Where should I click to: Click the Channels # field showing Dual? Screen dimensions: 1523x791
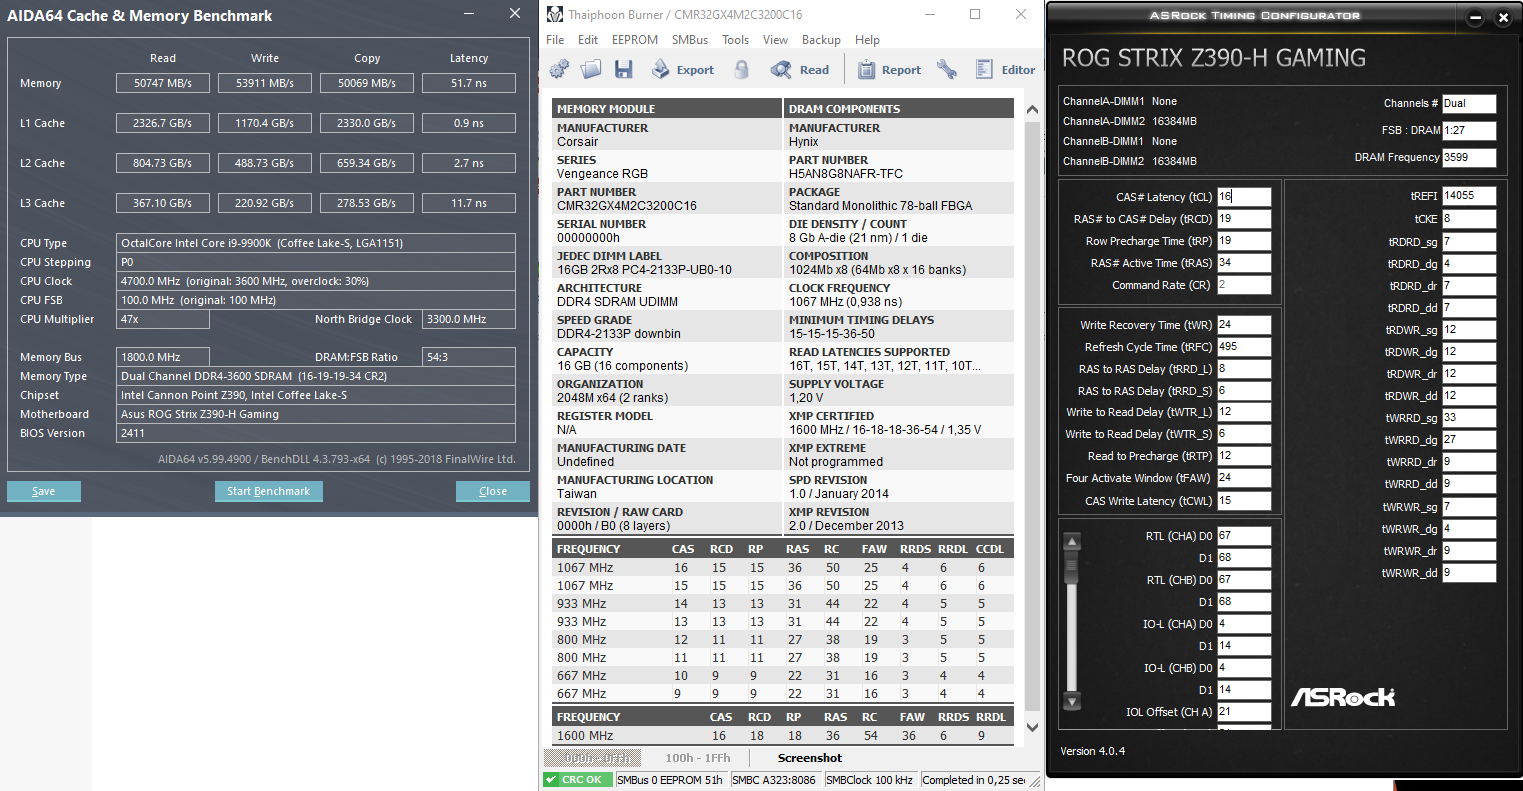point(1469,103)
